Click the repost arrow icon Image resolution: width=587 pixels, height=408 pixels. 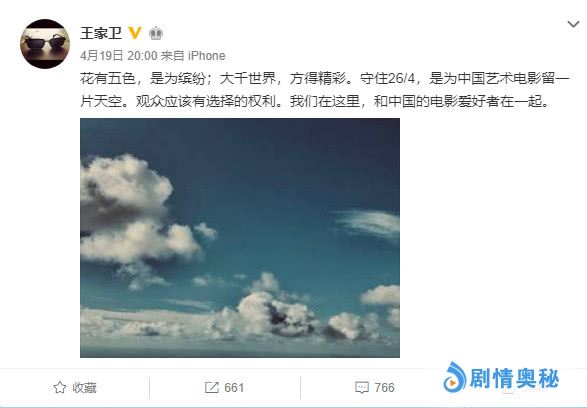[x=212, y=387]
